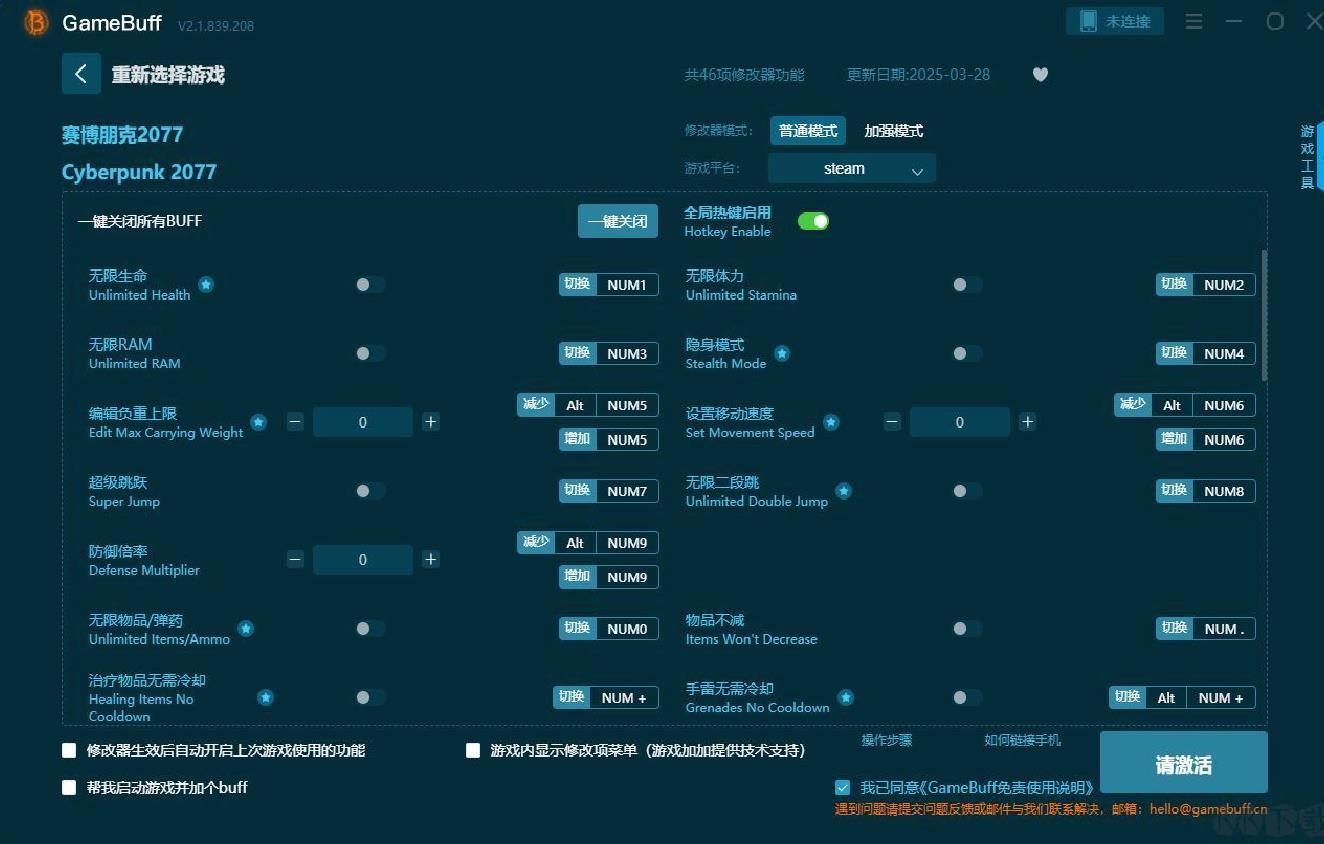Click NUM7 hotkey for Super Jump
Image resolution: width=1324 pixels, height=844 pixels.
pos(627,491)
